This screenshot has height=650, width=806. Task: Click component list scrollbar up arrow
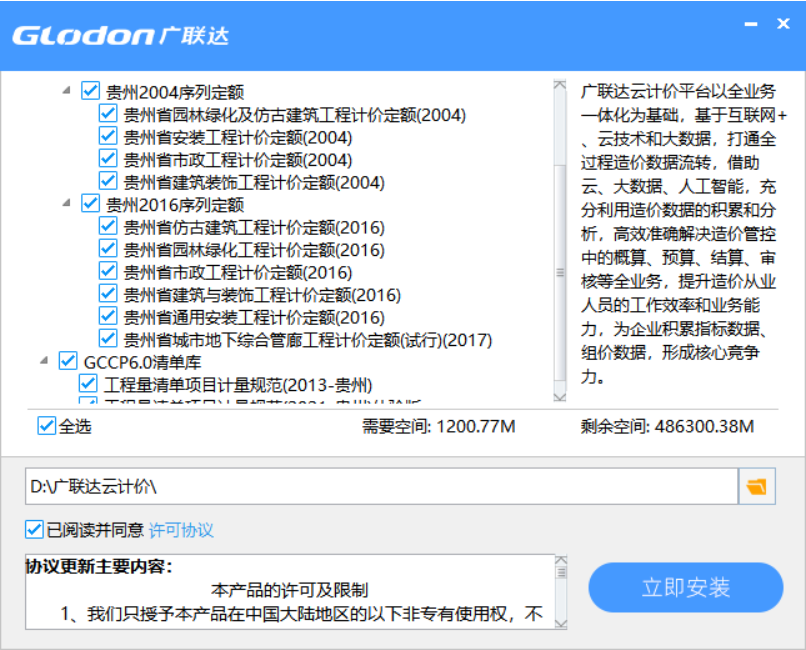point(560,85)
